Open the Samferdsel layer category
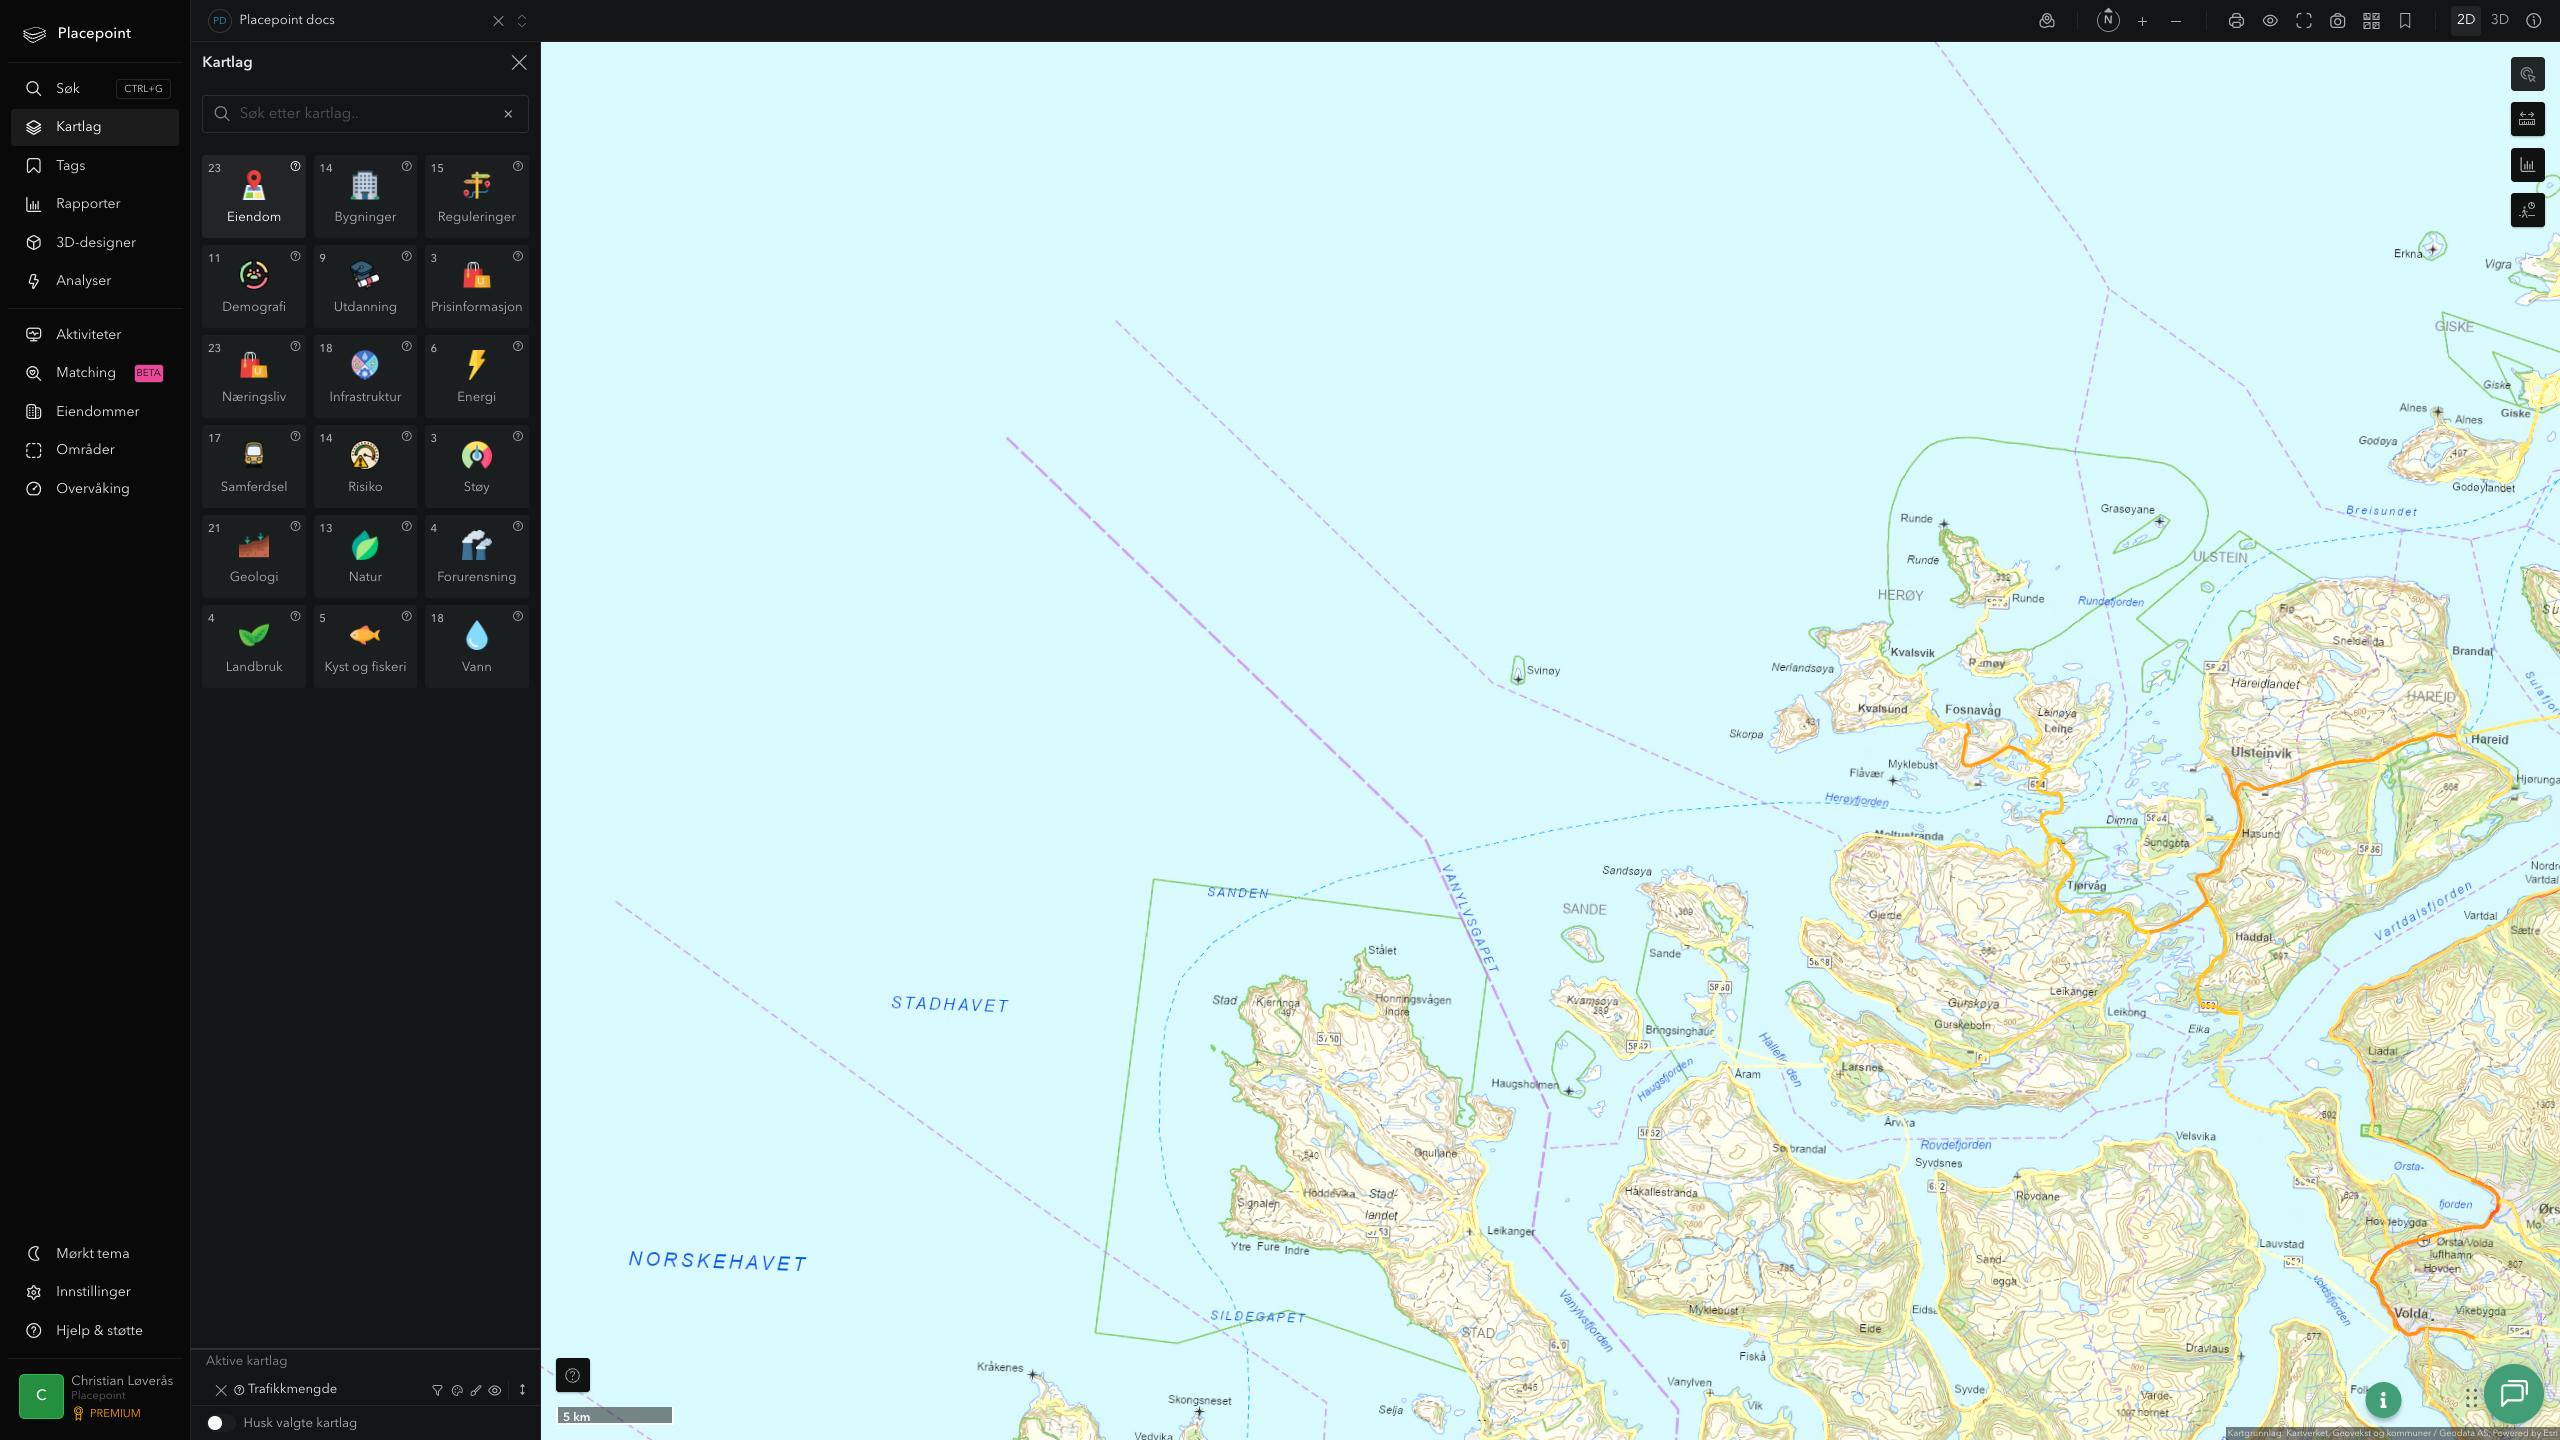Viewport: 2560px width, 1440px height. [x=253, y=466]
